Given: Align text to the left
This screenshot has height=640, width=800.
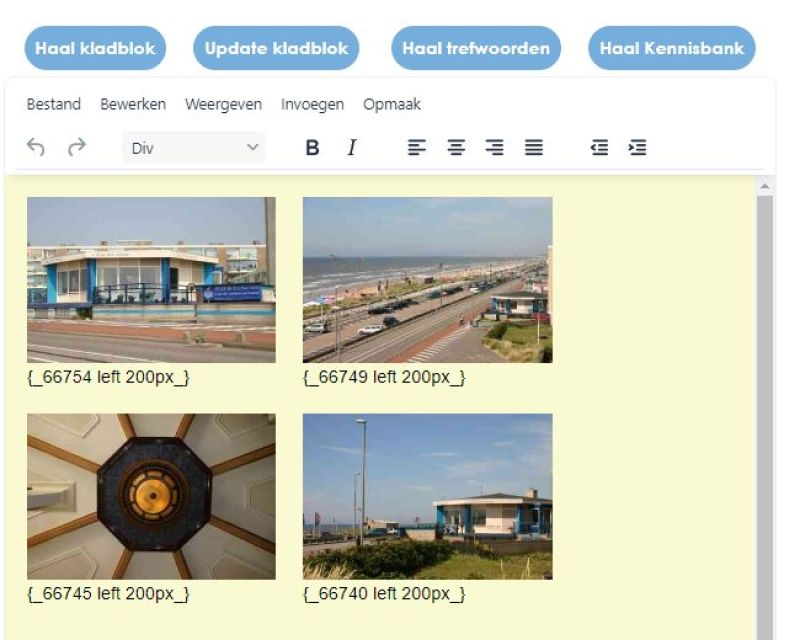Looking at the screenshot, I should 417,147.
